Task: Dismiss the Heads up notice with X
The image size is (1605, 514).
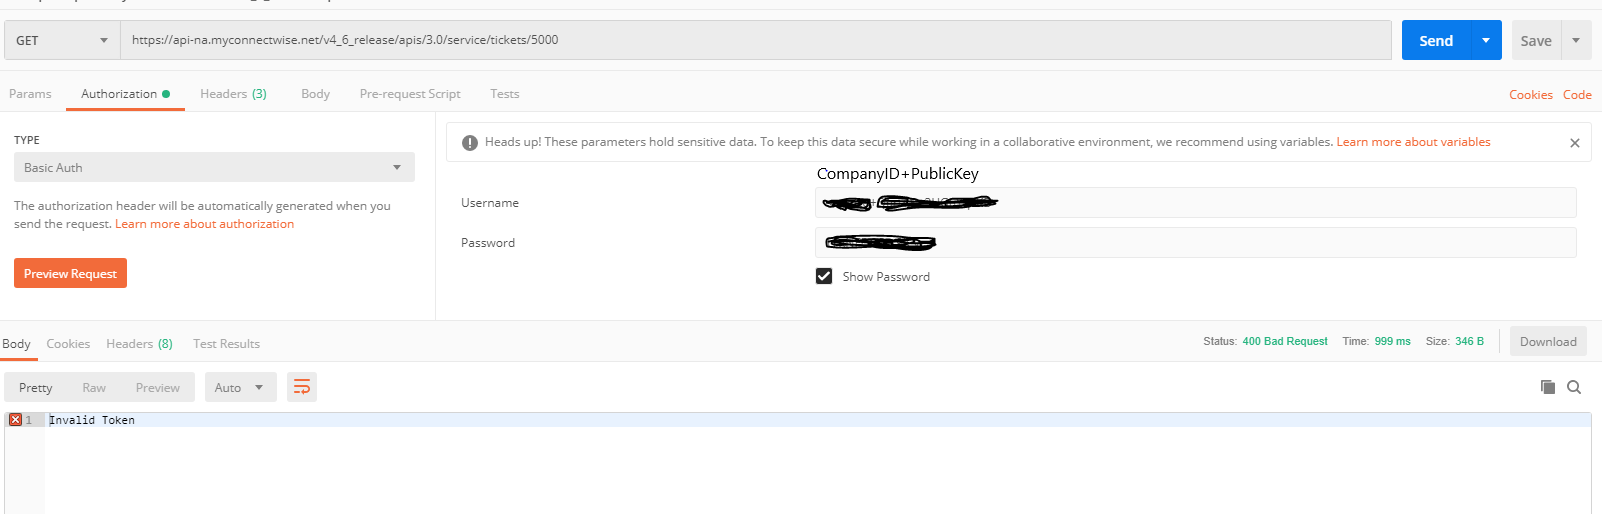Action: (x=1575, y=143)
